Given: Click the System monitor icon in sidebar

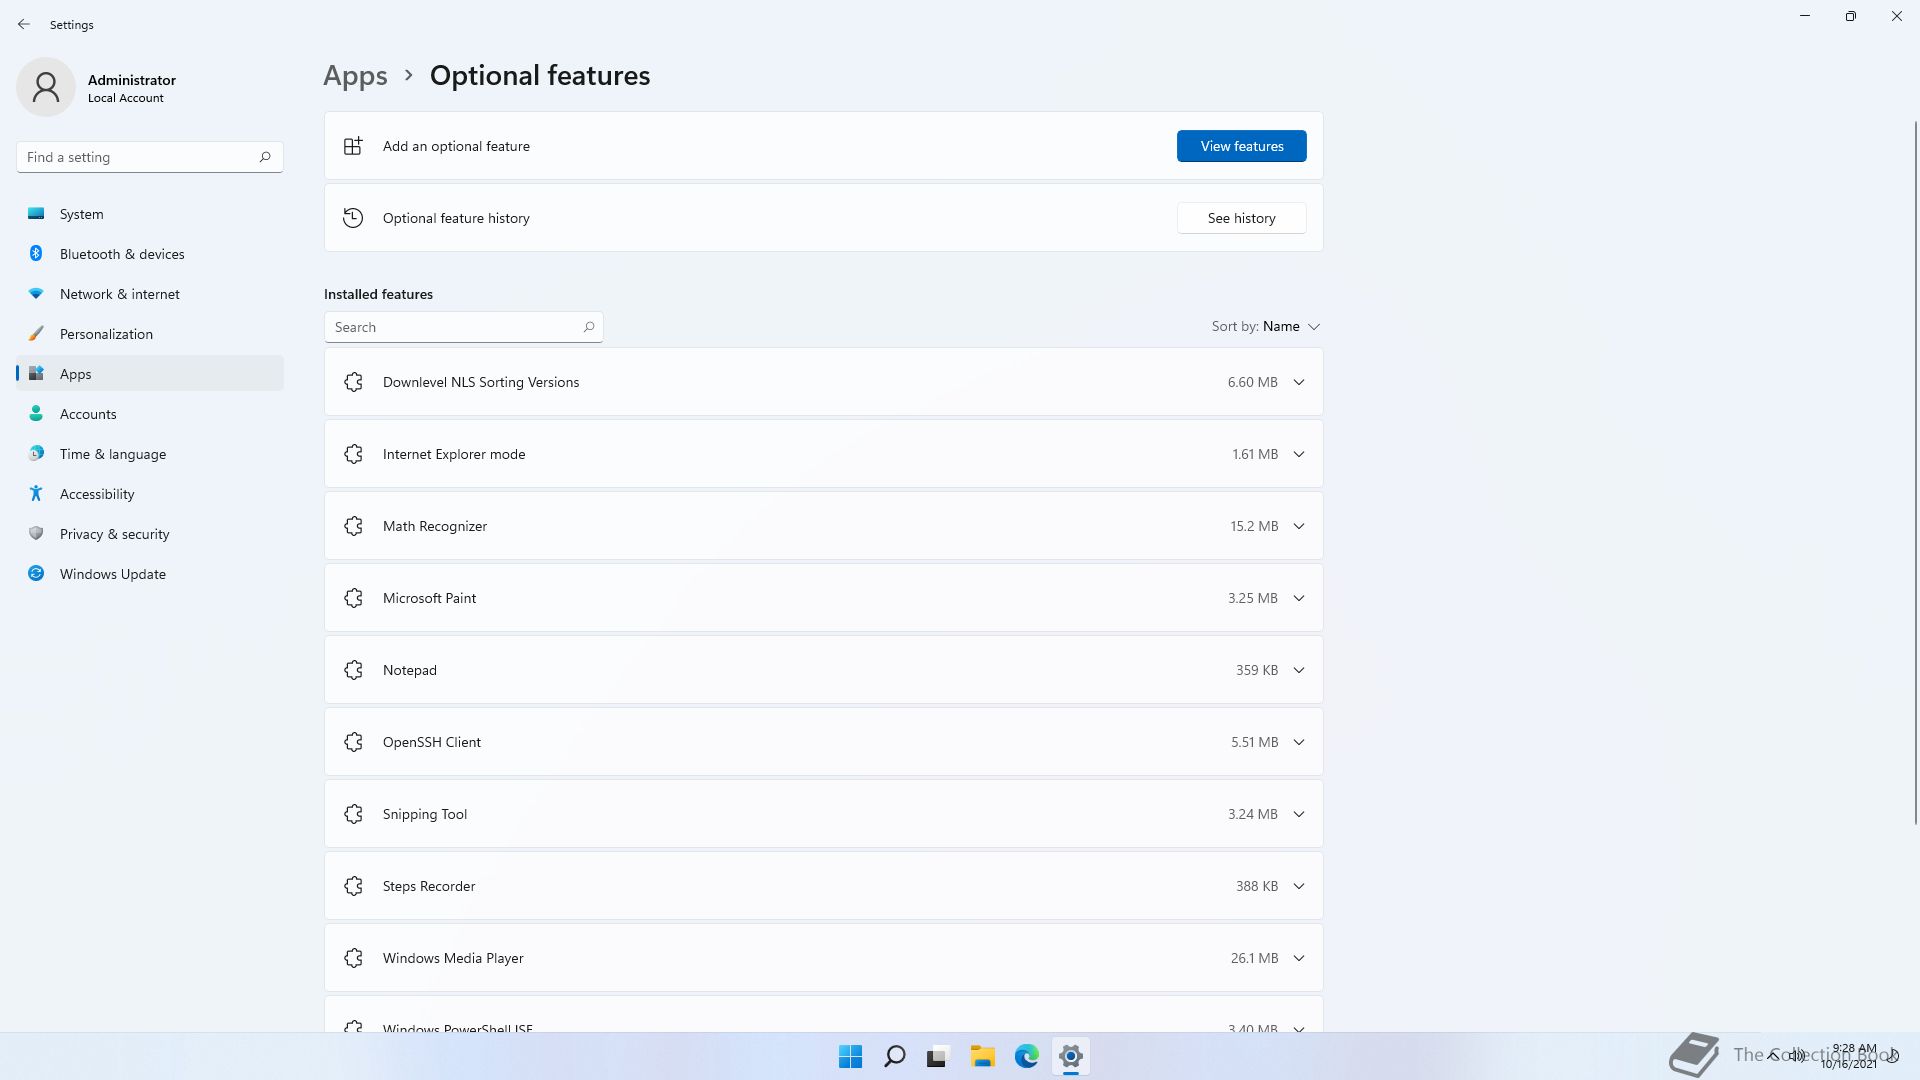Looking at the screenshot, I should [36, 213].
